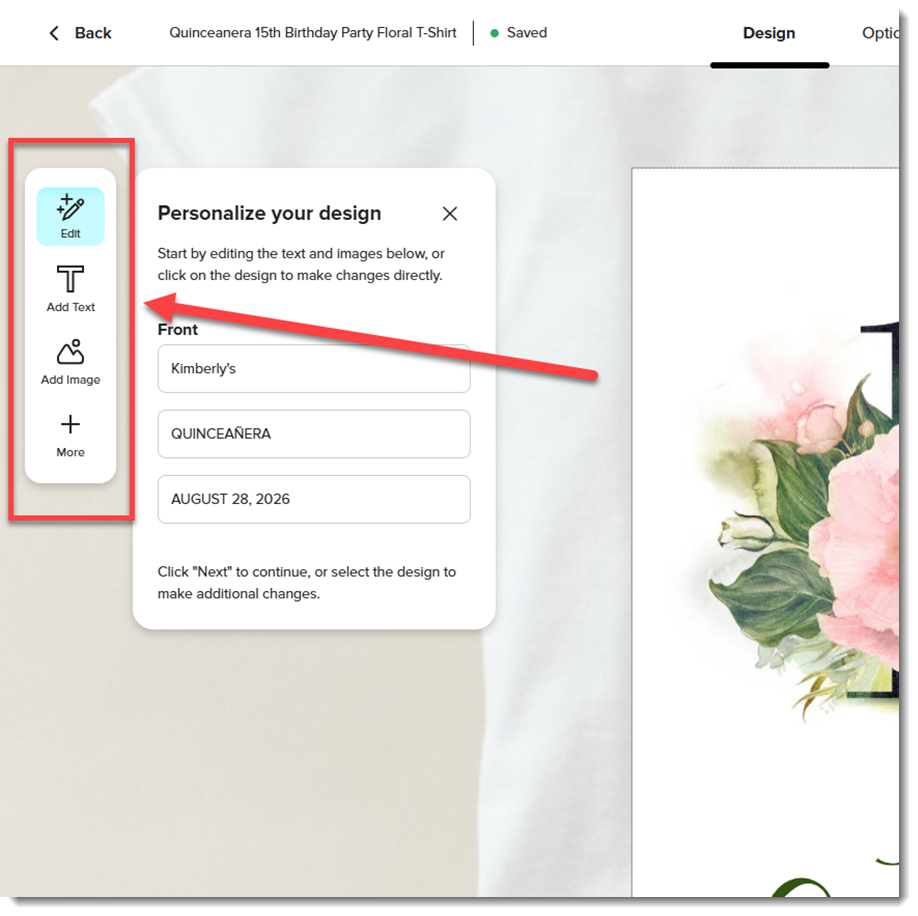Click the Personalize your design heading

(x=269, y=213)
